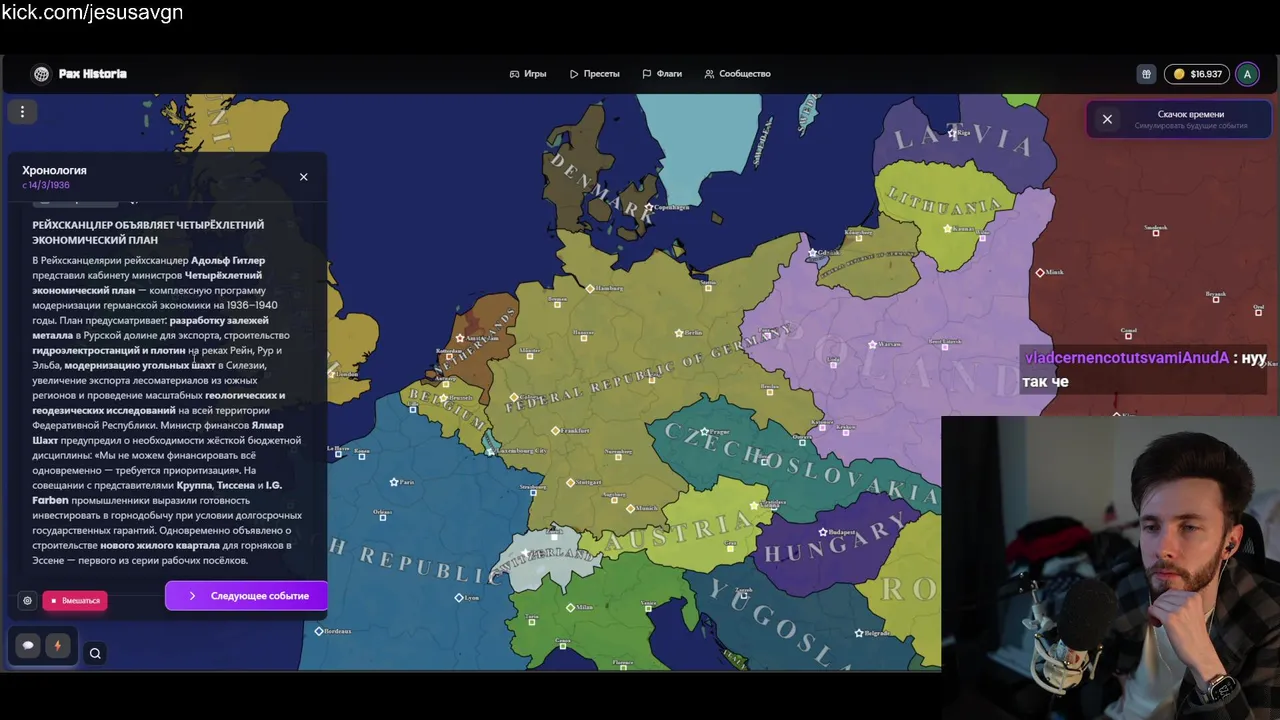
Task: Select the Warsaw capital star in Poland
Action: 872,344
